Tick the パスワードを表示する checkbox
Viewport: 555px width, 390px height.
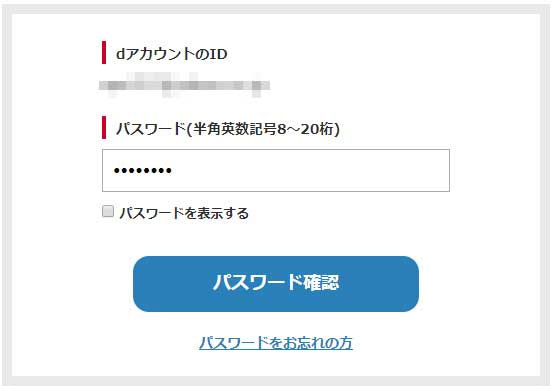[x=108, y=211]
